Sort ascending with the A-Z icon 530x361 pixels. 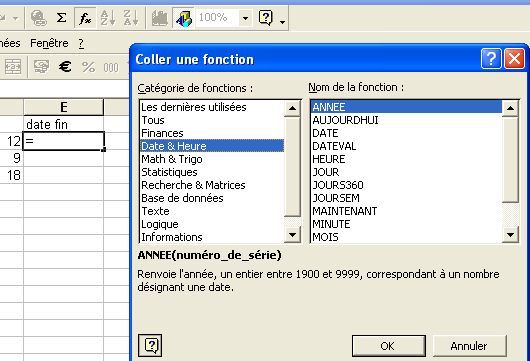[108, 18]
